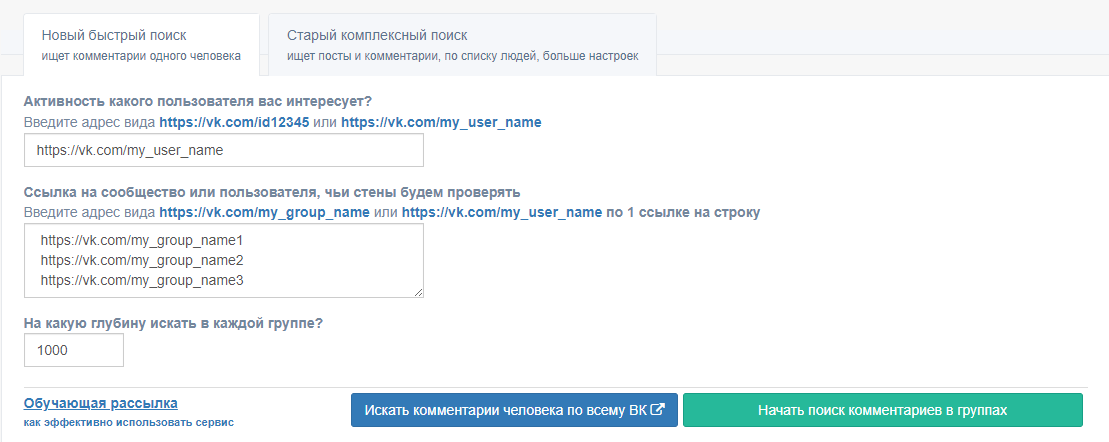This screenshot has width=1109, height=442.
Task: Click the как эффективно использовать сервис caption
Action: (128, 423)
